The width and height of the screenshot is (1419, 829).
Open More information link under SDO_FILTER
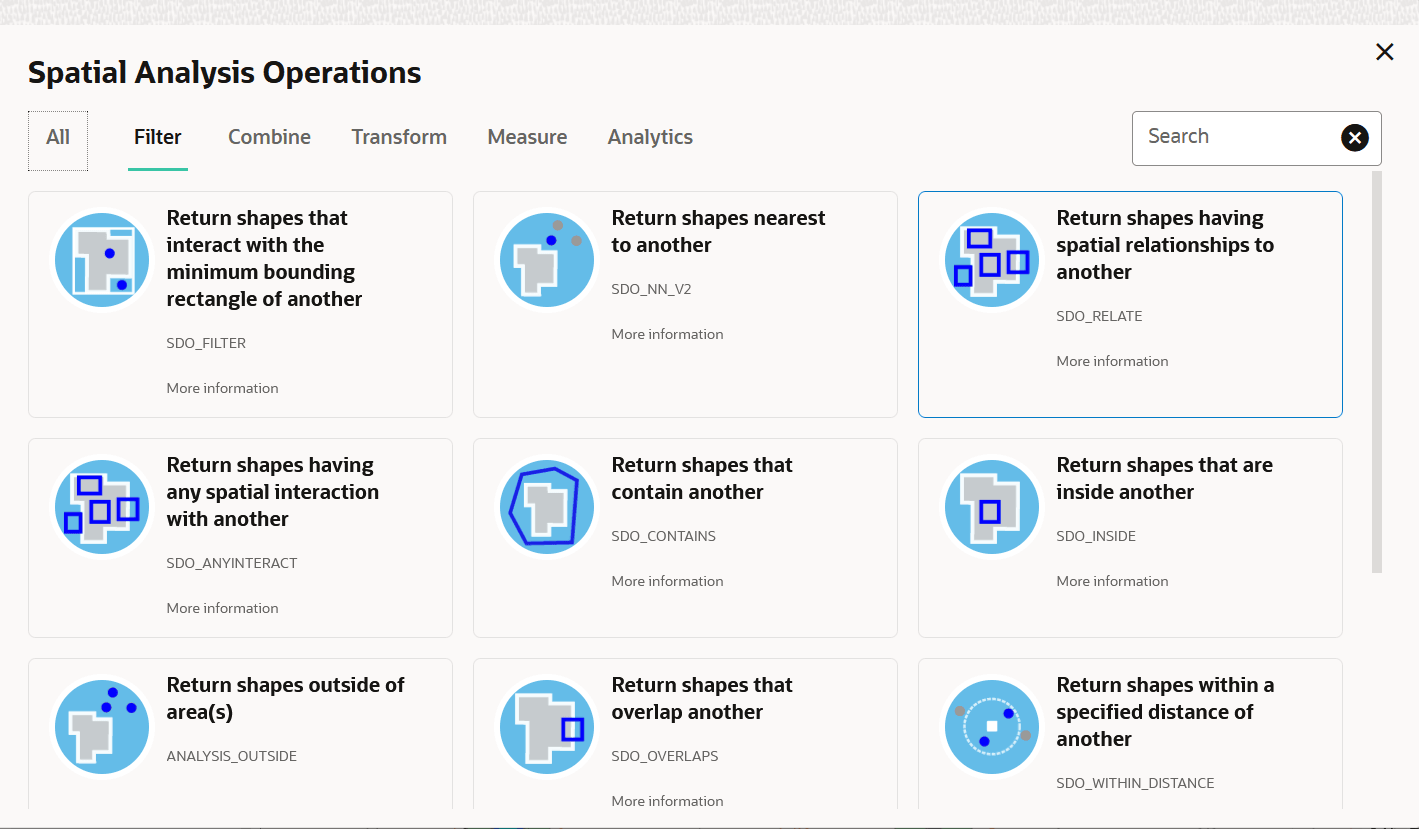(x=222, y=388)
